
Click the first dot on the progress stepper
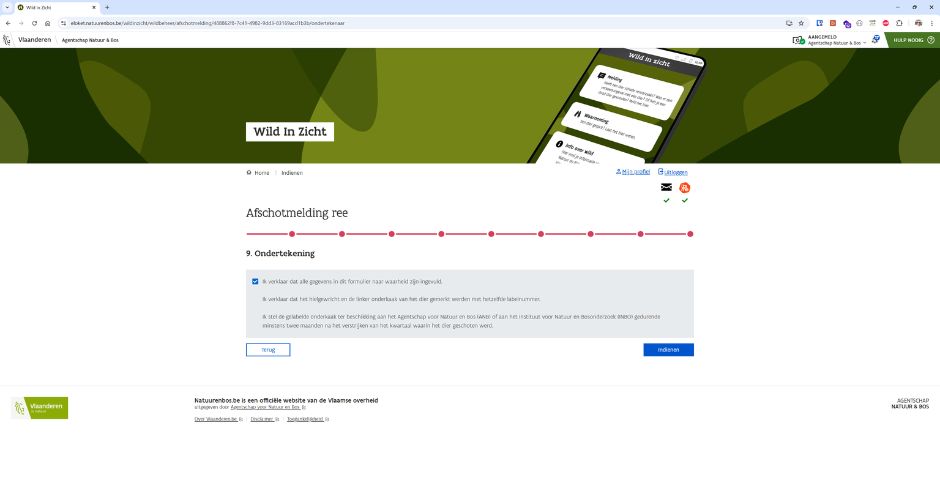click(249, 234)
